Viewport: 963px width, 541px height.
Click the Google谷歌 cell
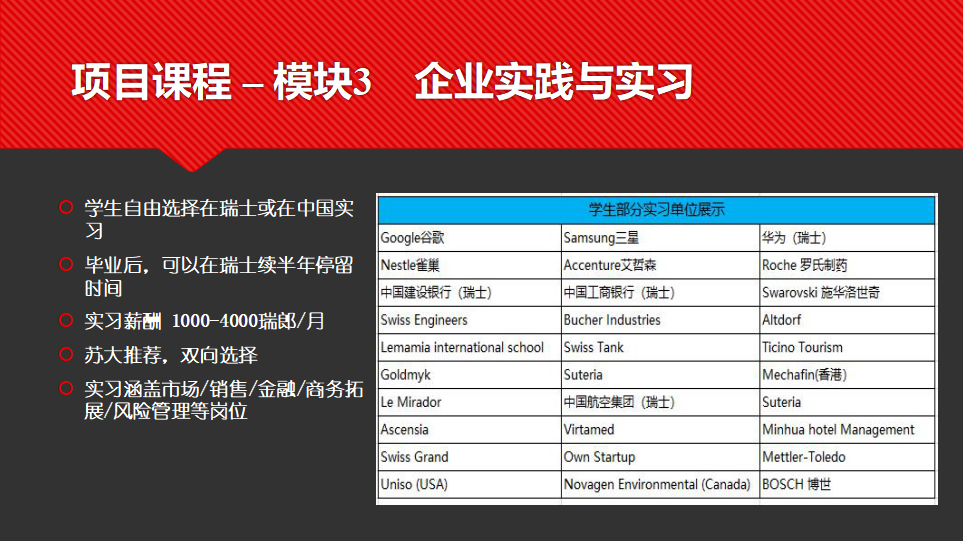(470, 238)
